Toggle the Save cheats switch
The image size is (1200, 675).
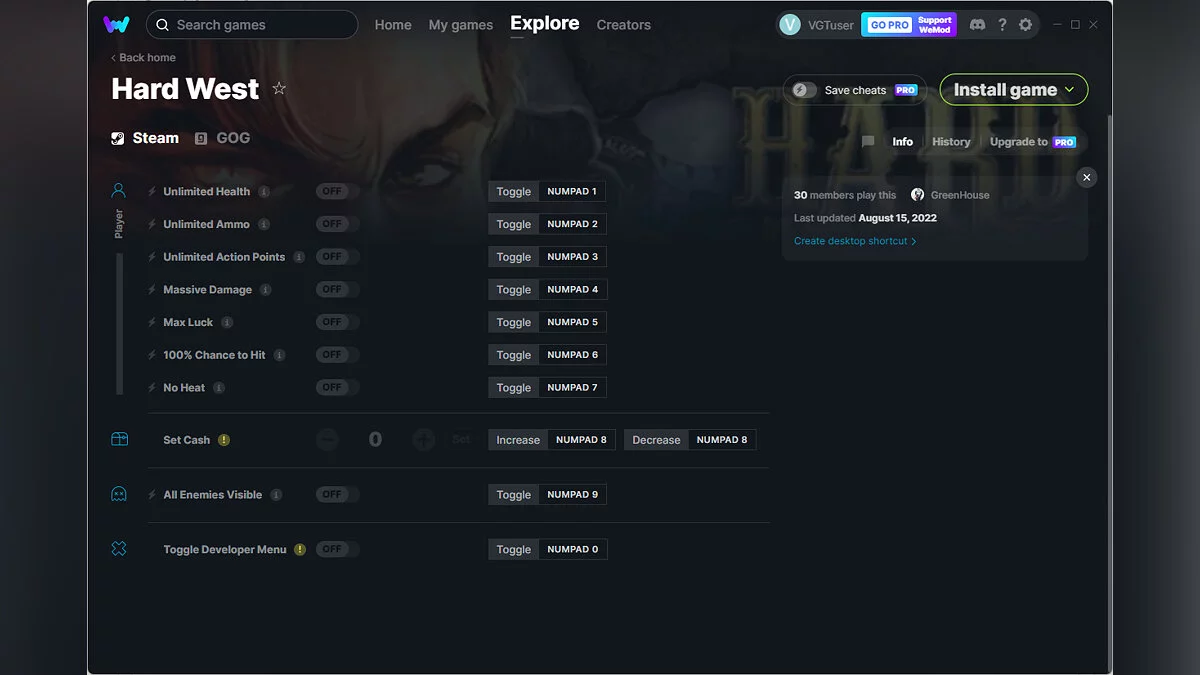pyautogui.click(x=805, y=90)
